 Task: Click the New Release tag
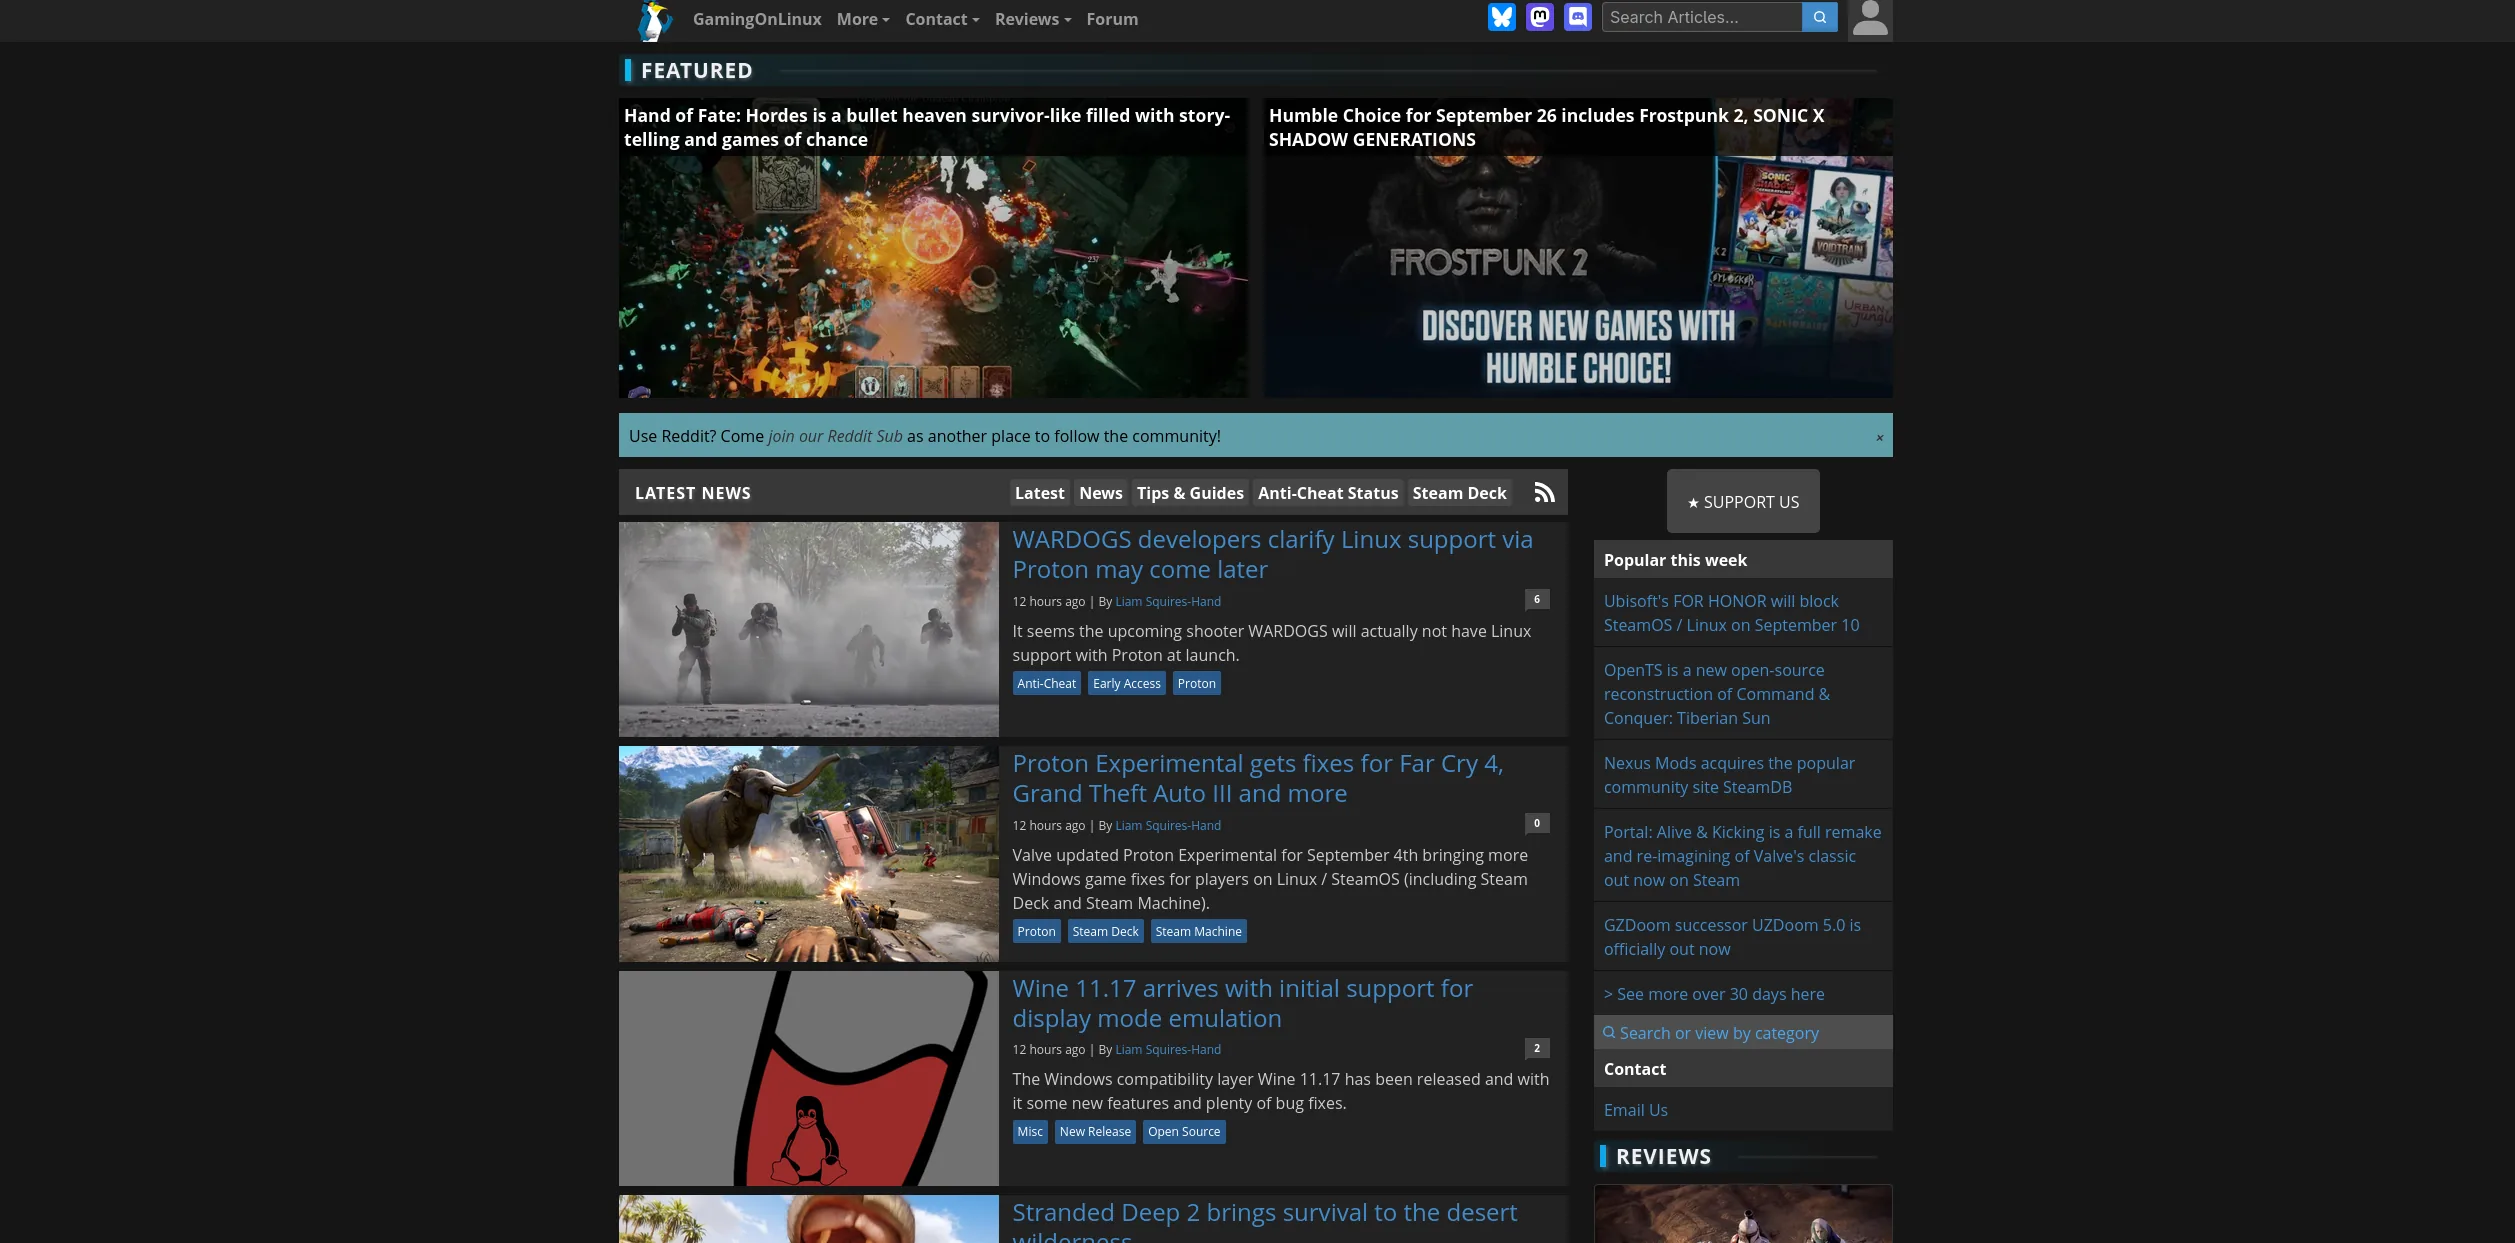1095,1131
